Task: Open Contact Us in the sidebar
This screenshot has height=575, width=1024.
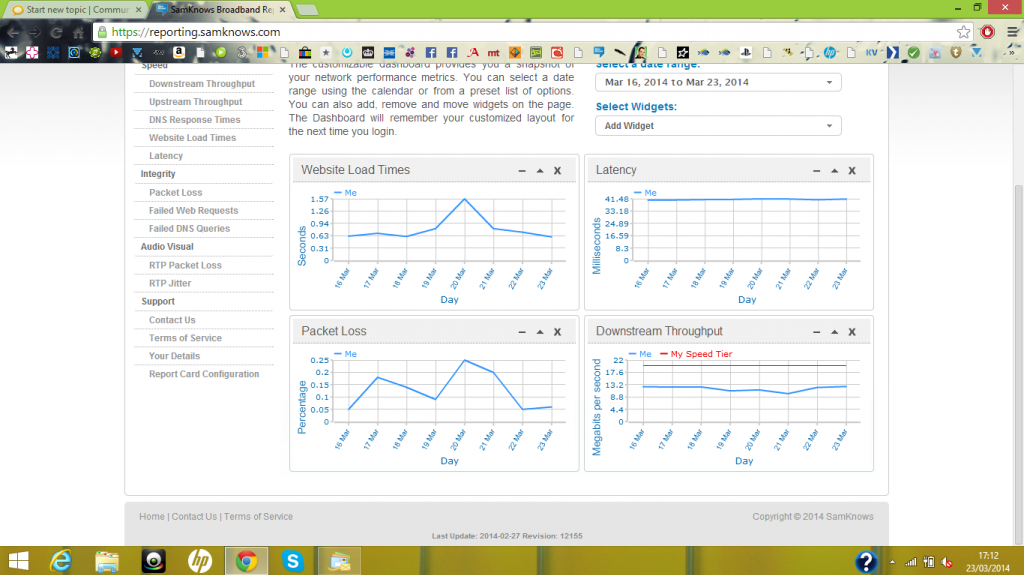Action: (x=172, y=320)
